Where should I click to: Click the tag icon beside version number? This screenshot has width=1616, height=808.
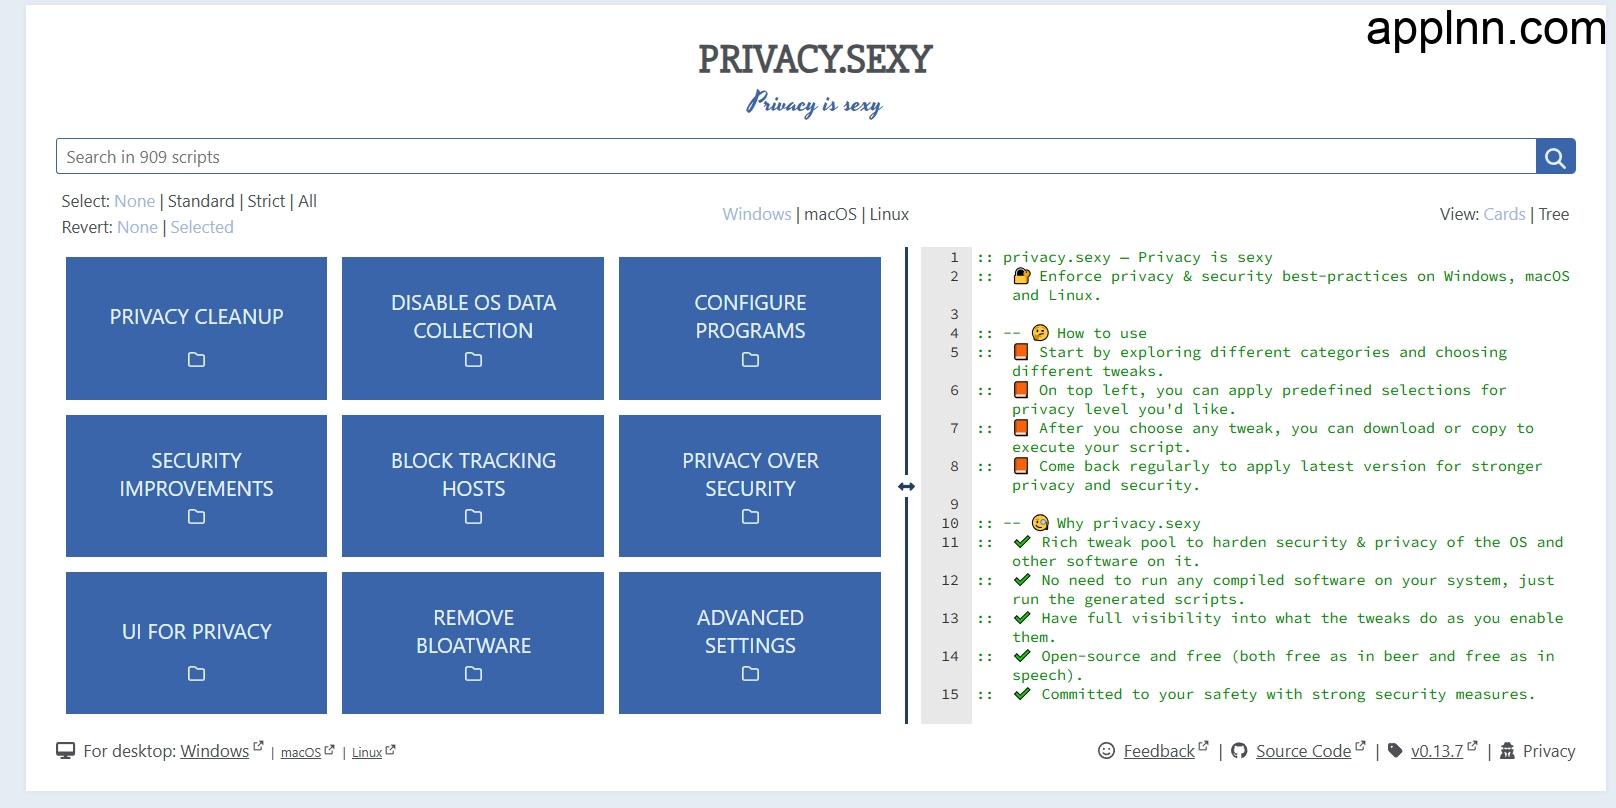point(1395,751)
